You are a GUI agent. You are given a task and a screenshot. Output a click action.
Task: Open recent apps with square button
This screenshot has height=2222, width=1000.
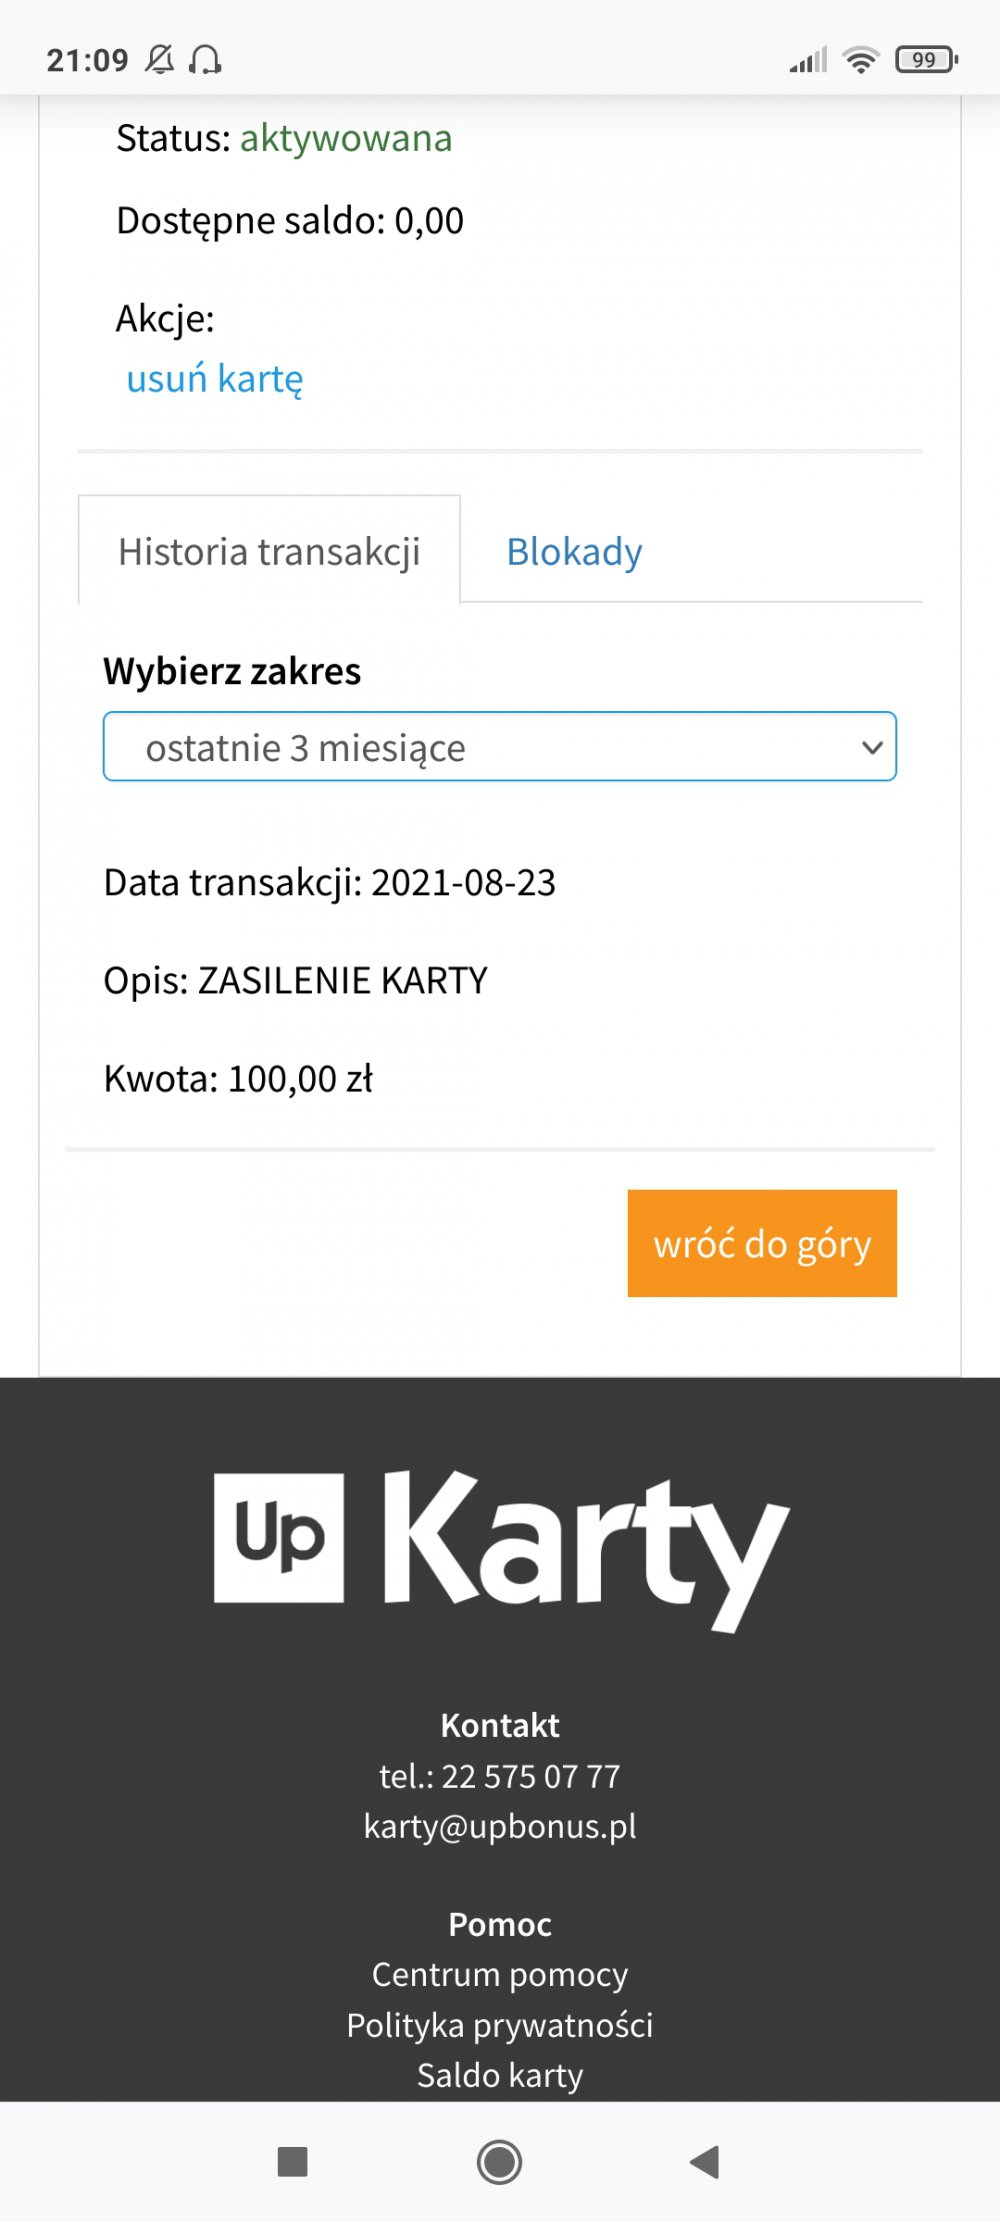pyautogui.click(x=292, y=2162)
